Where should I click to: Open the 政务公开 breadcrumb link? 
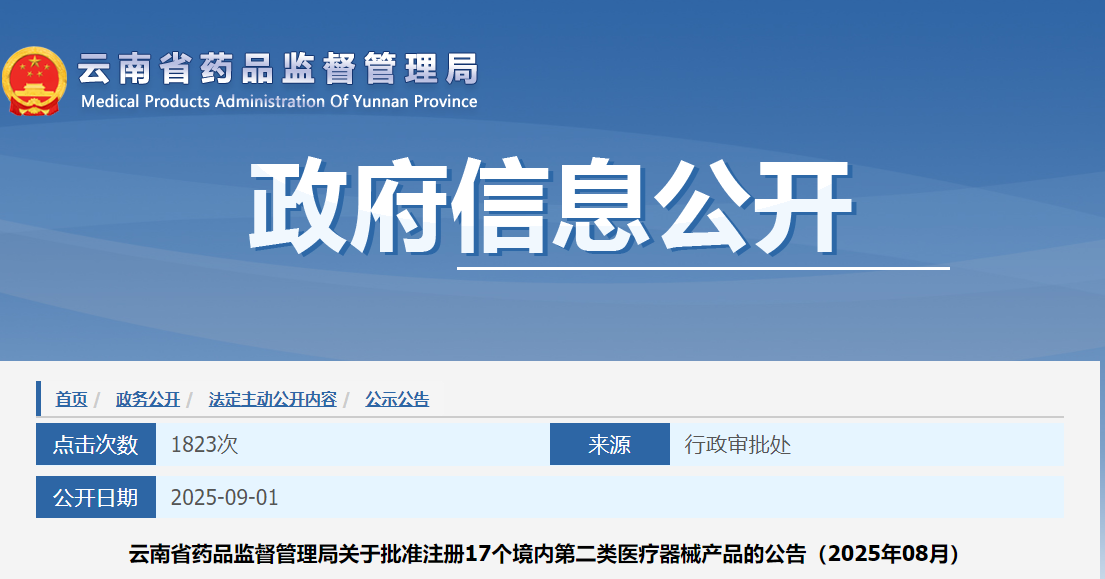(x=148, y=399)
